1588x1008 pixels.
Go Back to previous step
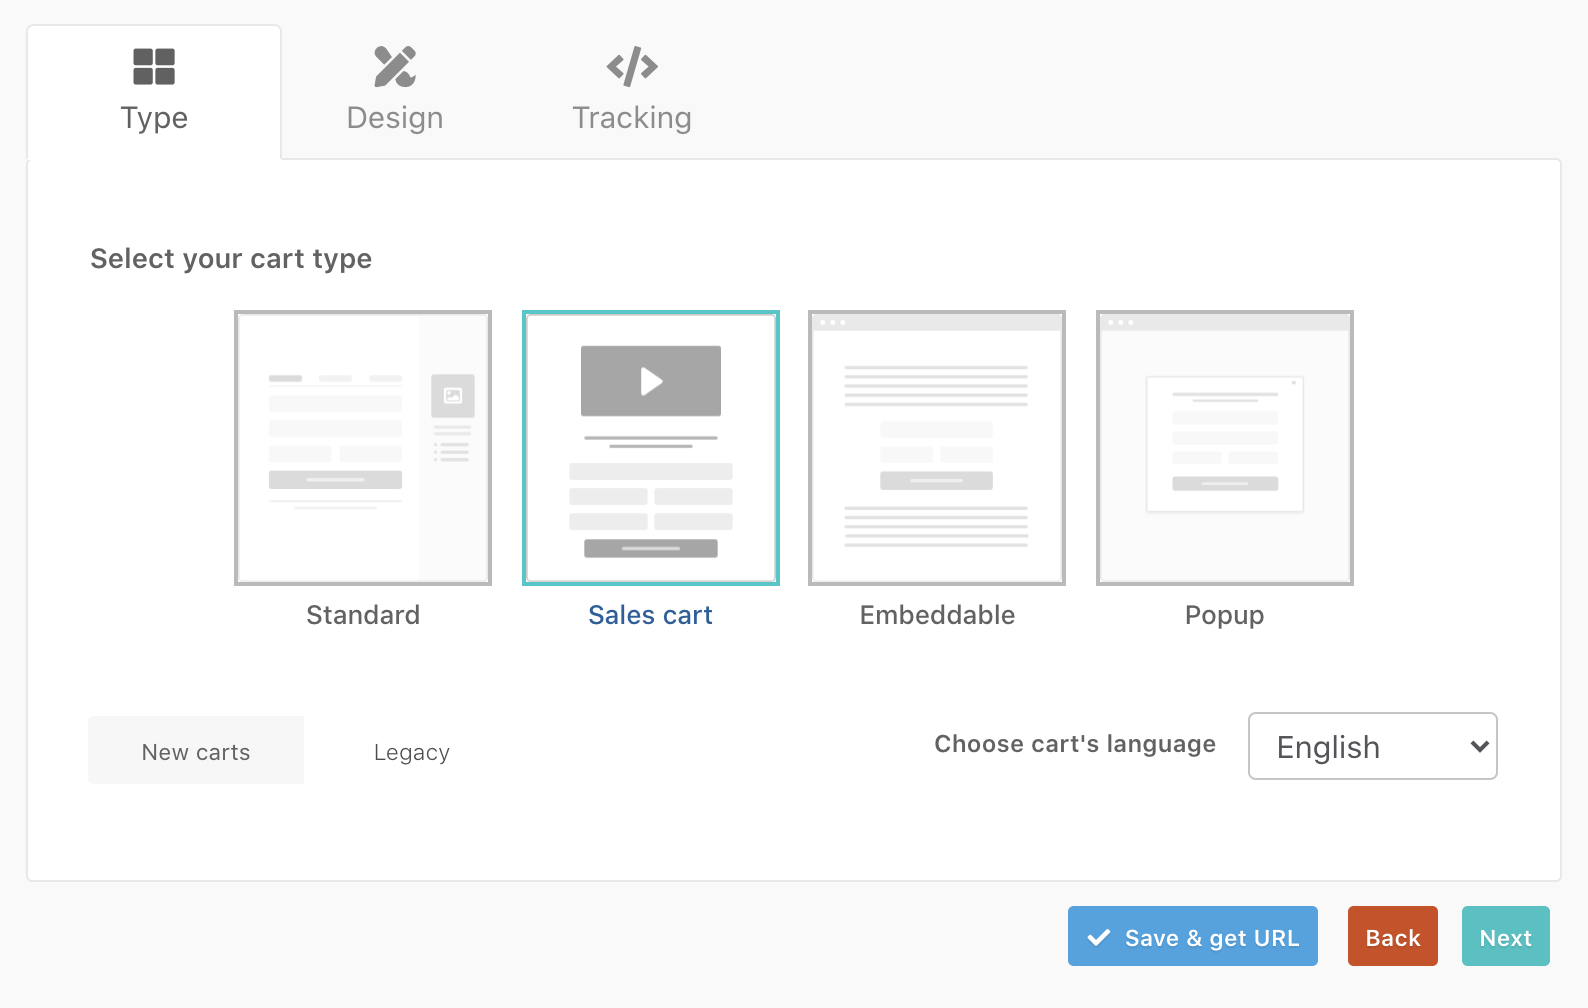pyautogui.click(x=1393, y=936)
